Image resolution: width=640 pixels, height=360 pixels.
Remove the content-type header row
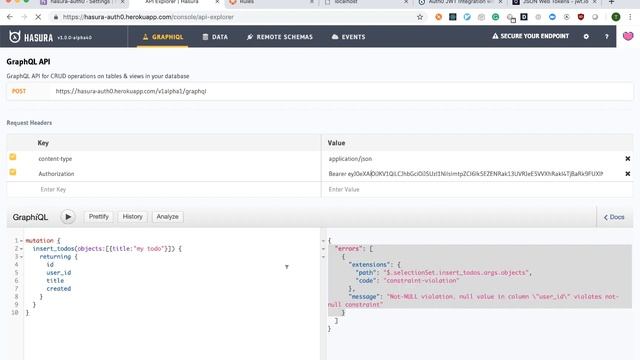coord(628,158)
